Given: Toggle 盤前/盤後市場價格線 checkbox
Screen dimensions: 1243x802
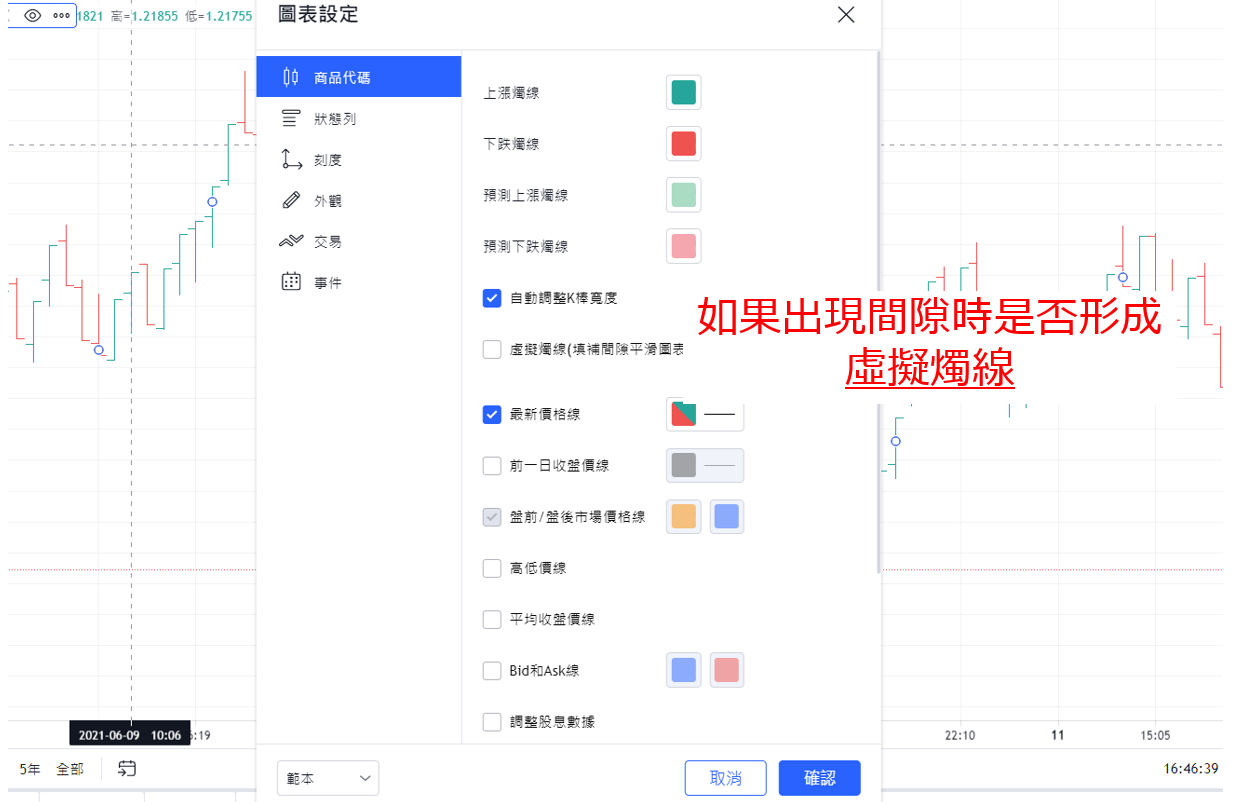Looking at the screenshot, I should [x=492, y=517].
